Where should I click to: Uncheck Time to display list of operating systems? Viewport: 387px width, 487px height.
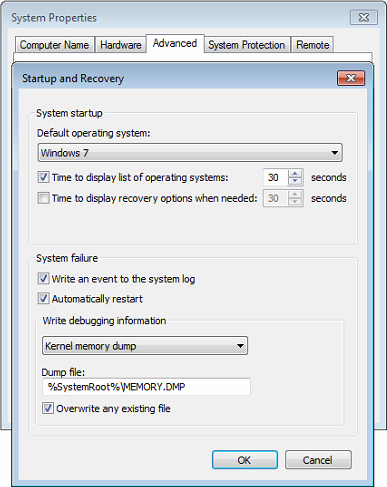[x=43, y=177]
